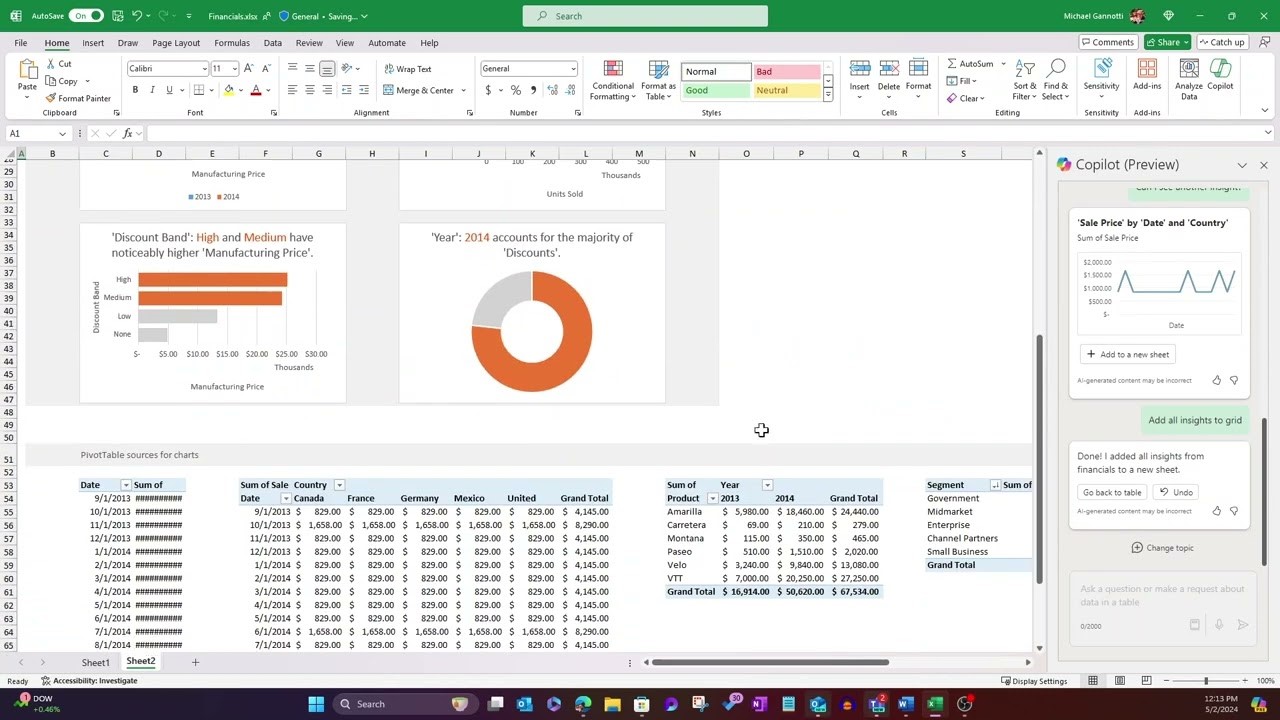Click Accounting Number Format dollar icon
This screenshot has width=1280, height=720.
[488, 90]
